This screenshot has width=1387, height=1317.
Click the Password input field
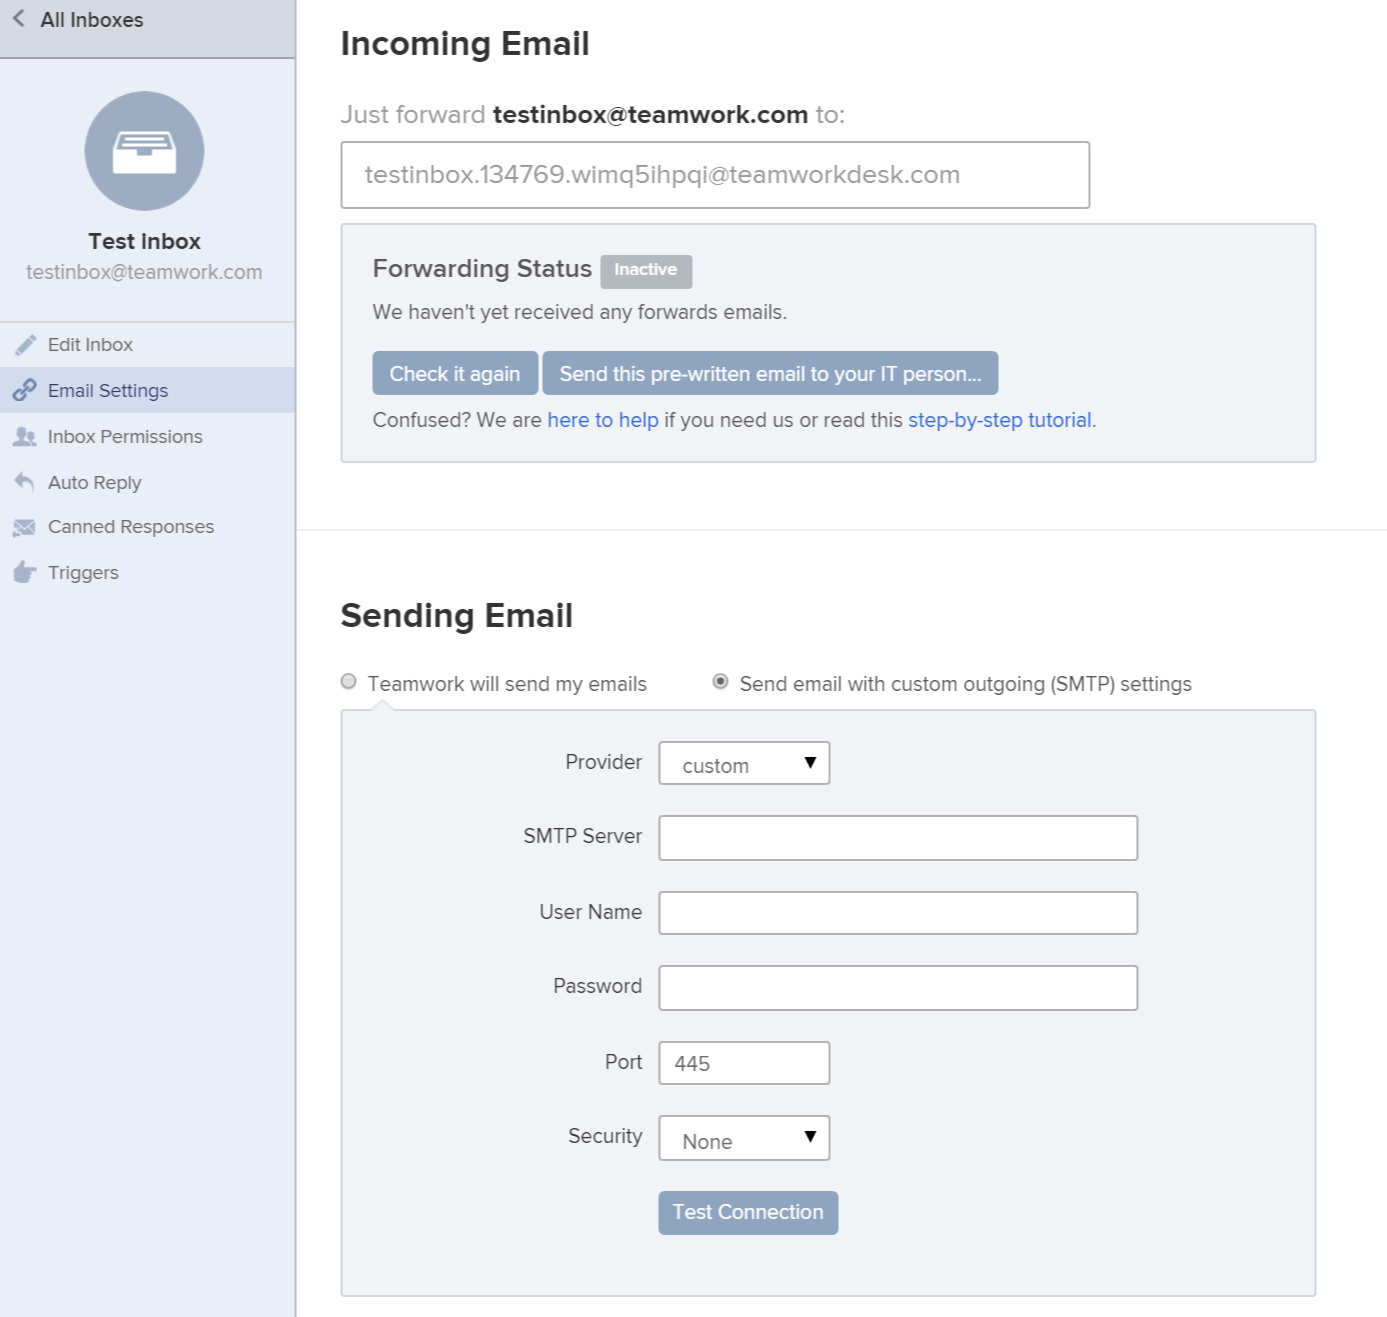point(898,988)
